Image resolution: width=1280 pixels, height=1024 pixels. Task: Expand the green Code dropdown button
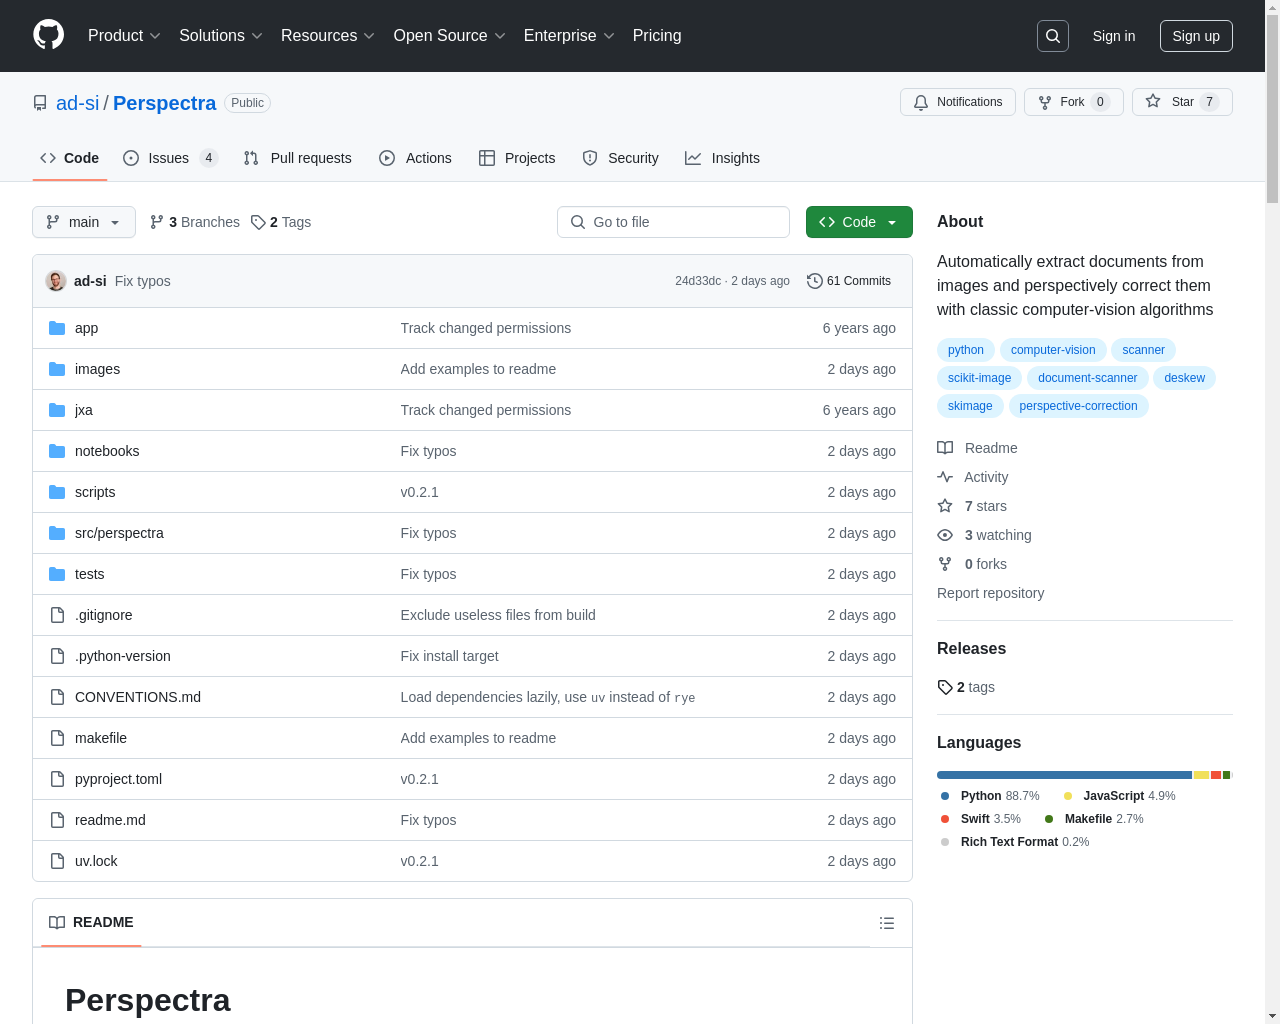click(x=859, y=222)
